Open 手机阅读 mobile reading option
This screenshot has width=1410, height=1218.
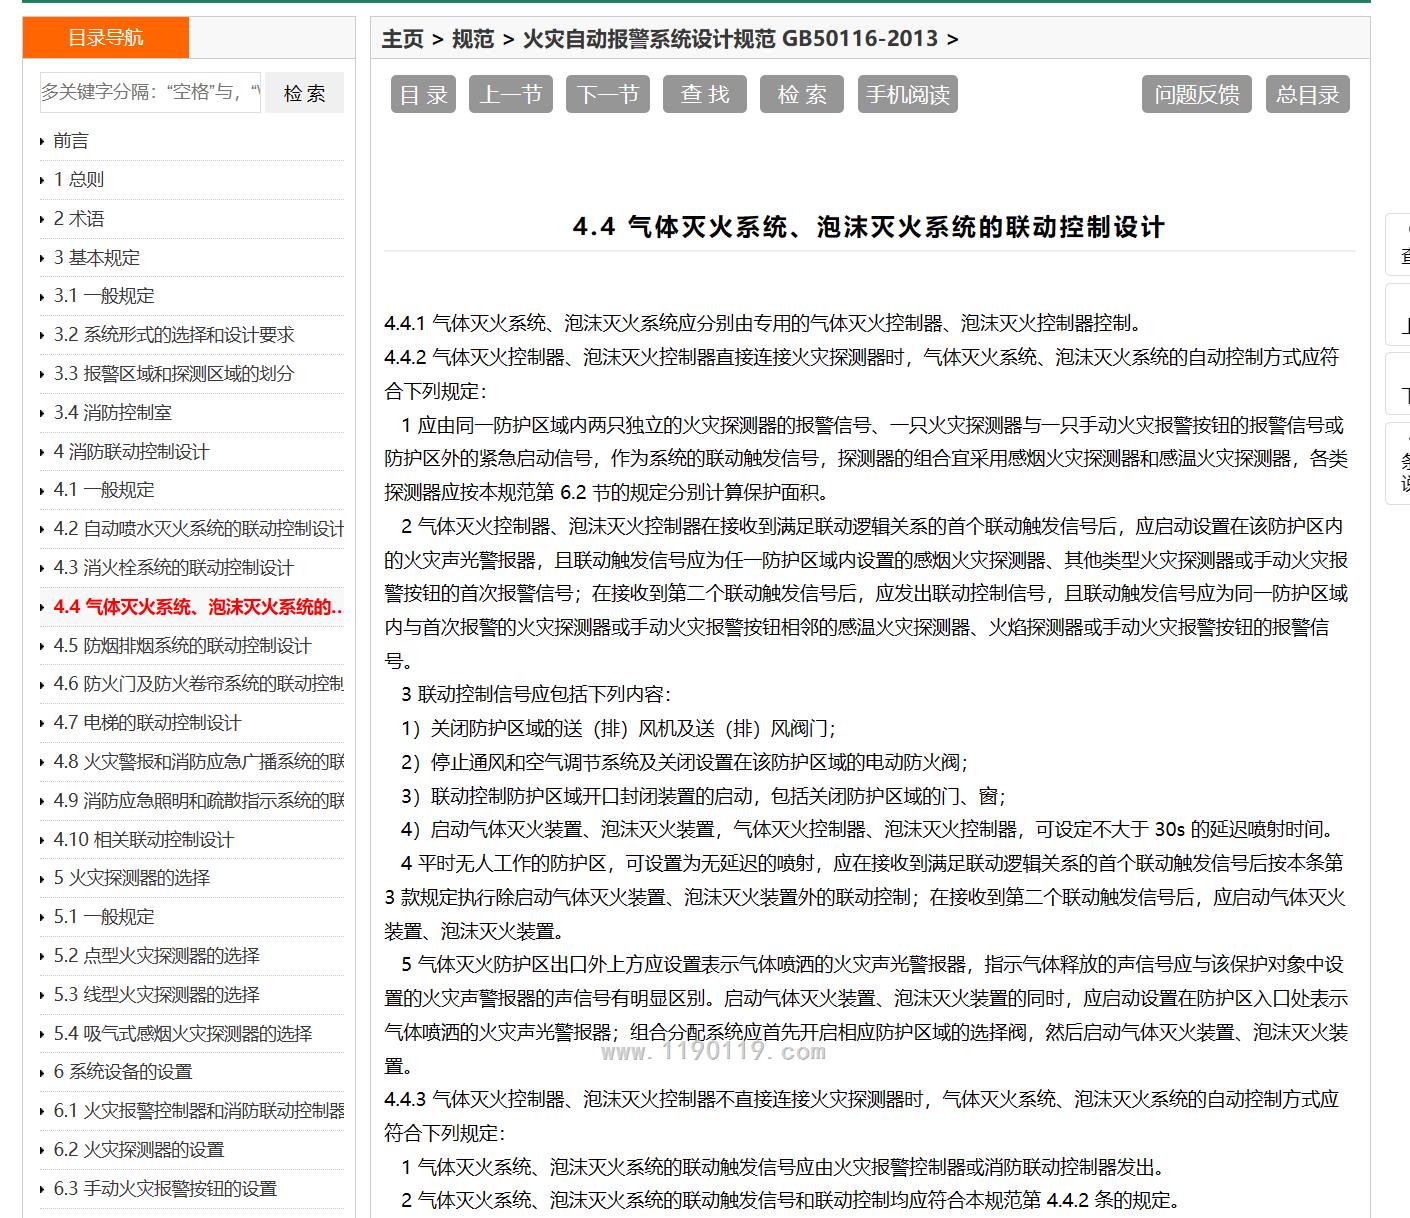908,95
